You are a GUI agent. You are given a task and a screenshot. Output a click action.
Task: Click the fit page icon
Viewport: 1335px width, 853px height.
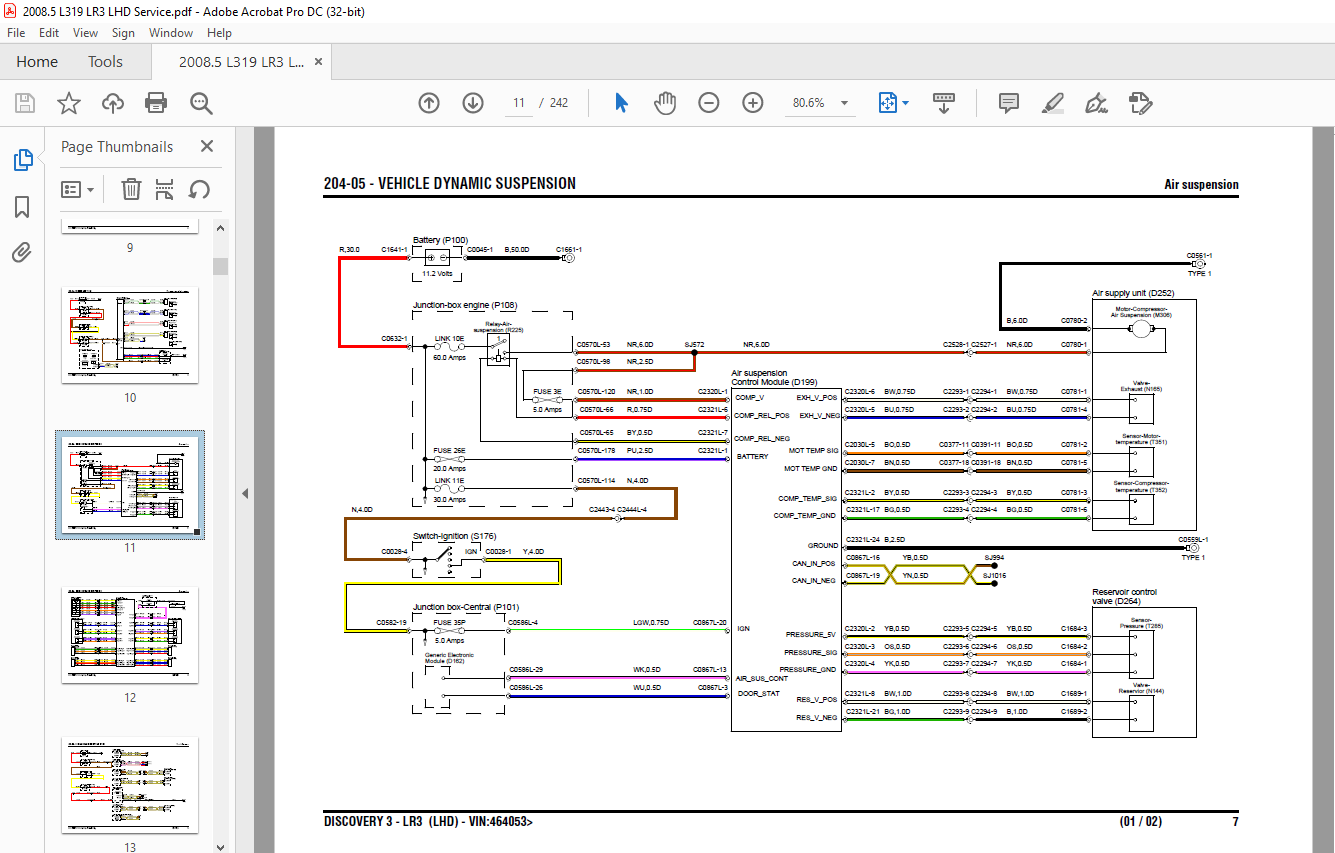point(886,103)
